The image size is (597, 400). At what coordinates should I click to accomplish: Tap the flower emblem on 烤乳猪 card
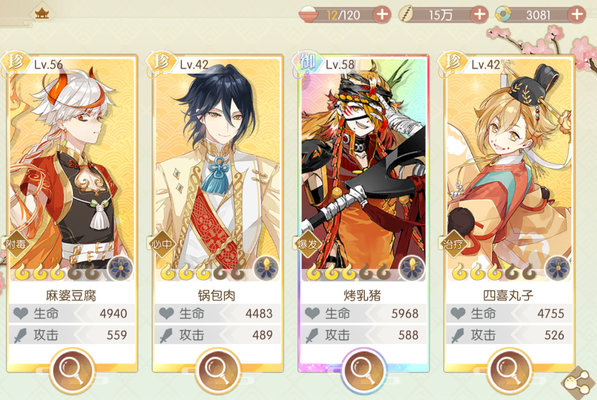pyautogui.click(x=412, y=269)
